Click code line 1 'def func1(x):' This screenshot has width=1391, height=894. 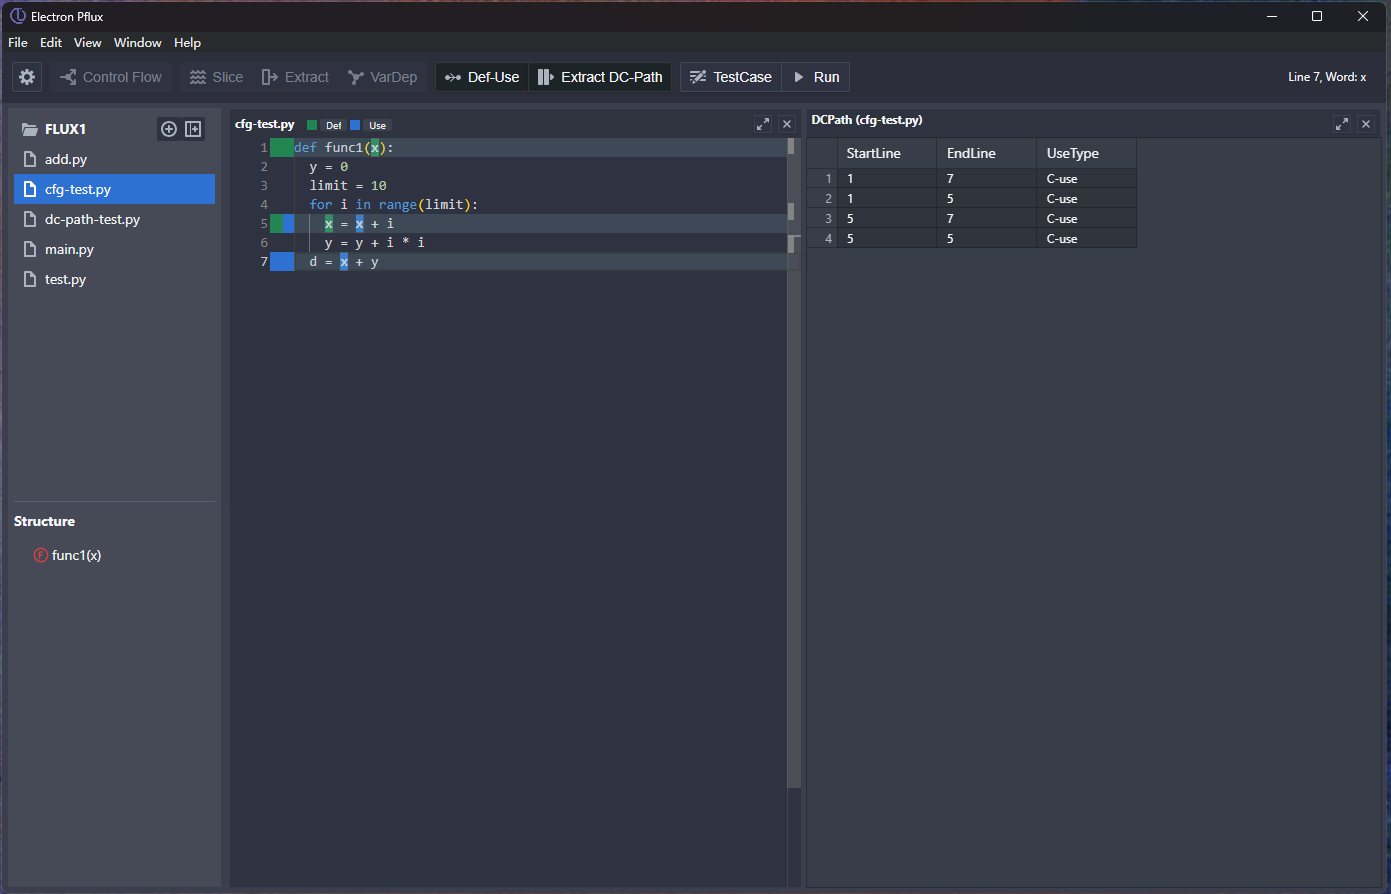coord(344,147)
